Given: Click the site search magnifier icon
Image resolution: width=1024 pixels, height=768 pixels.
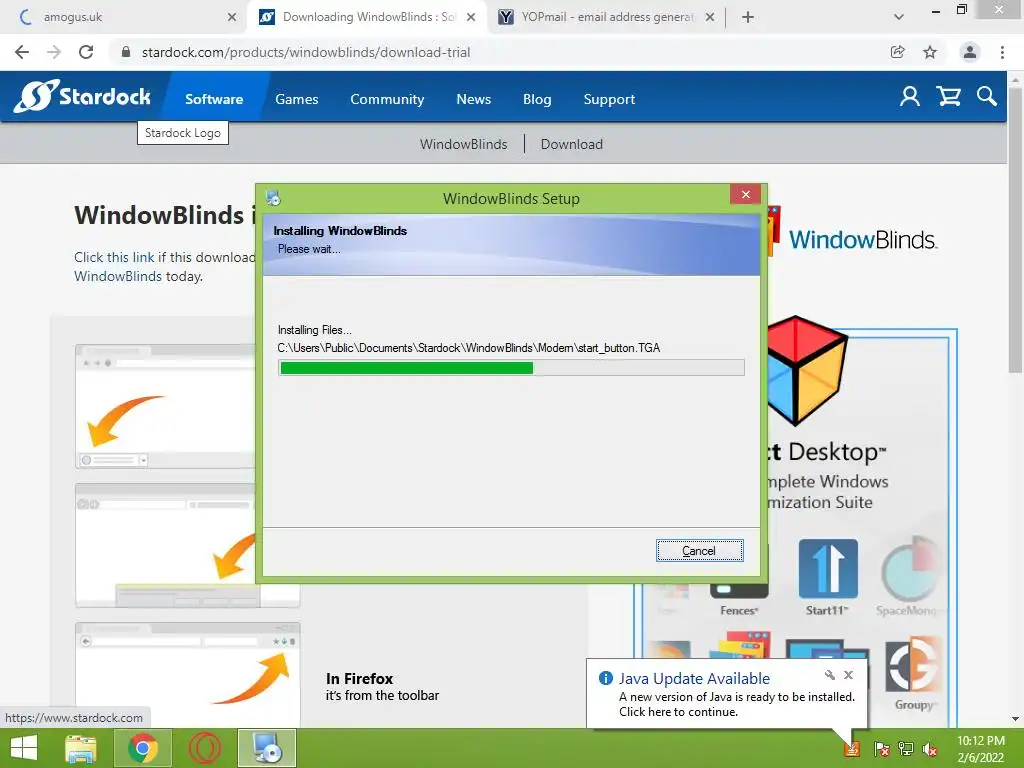Looking at the screenshot, I should pyautogui.click(x=986, y=97).
